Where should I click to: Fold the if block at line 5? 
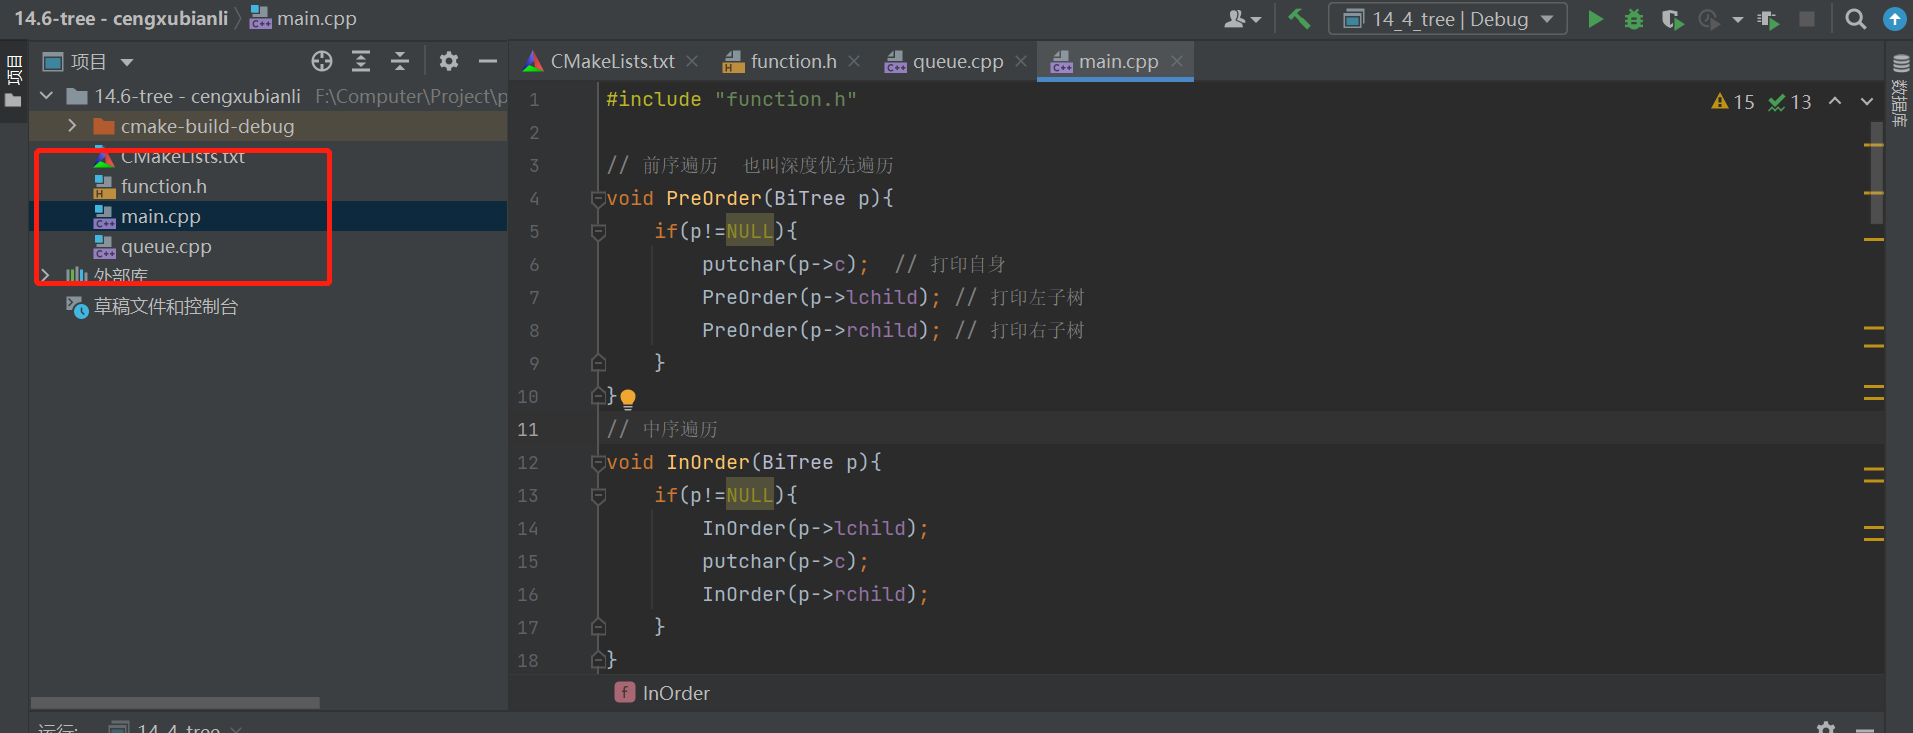(598, 231)
